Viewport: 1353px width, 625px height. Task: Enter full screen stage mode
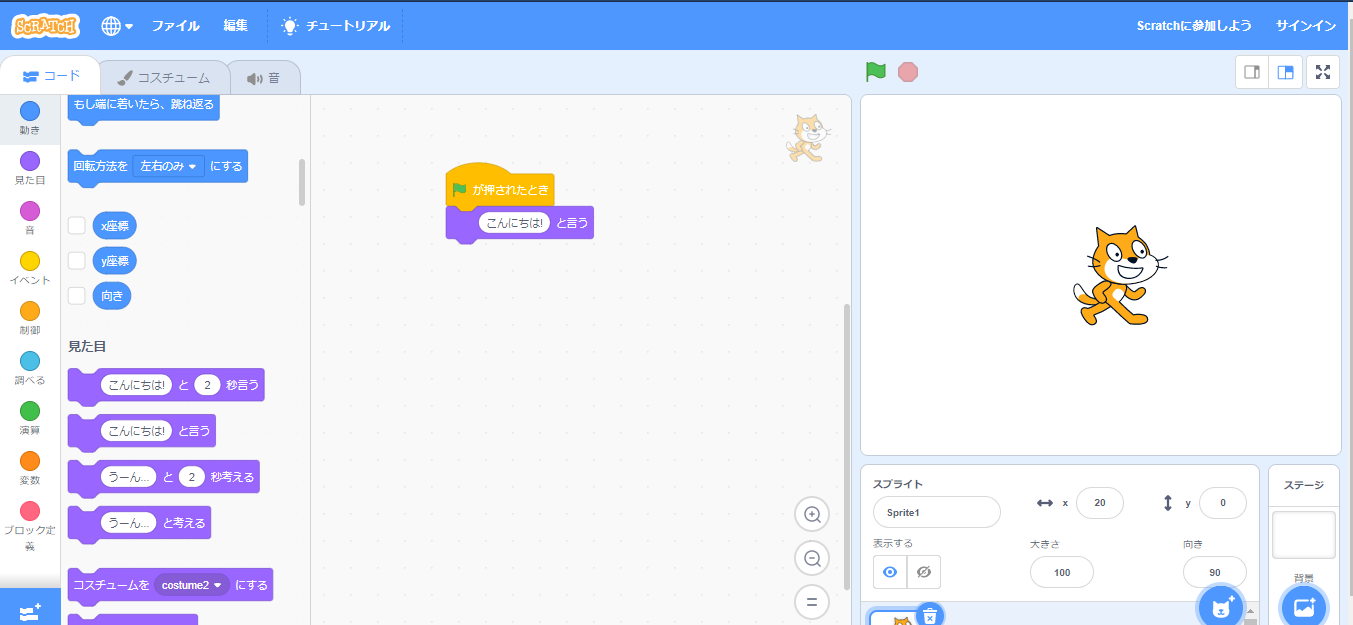coord(1323,72)
